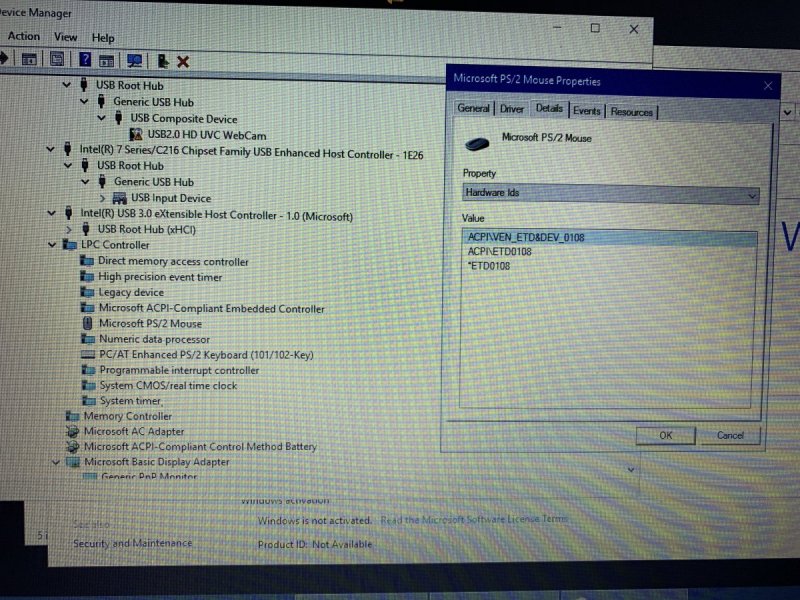Close the Microsoft PS/2 Mouse Properties dialog

[x=768, y=86]
